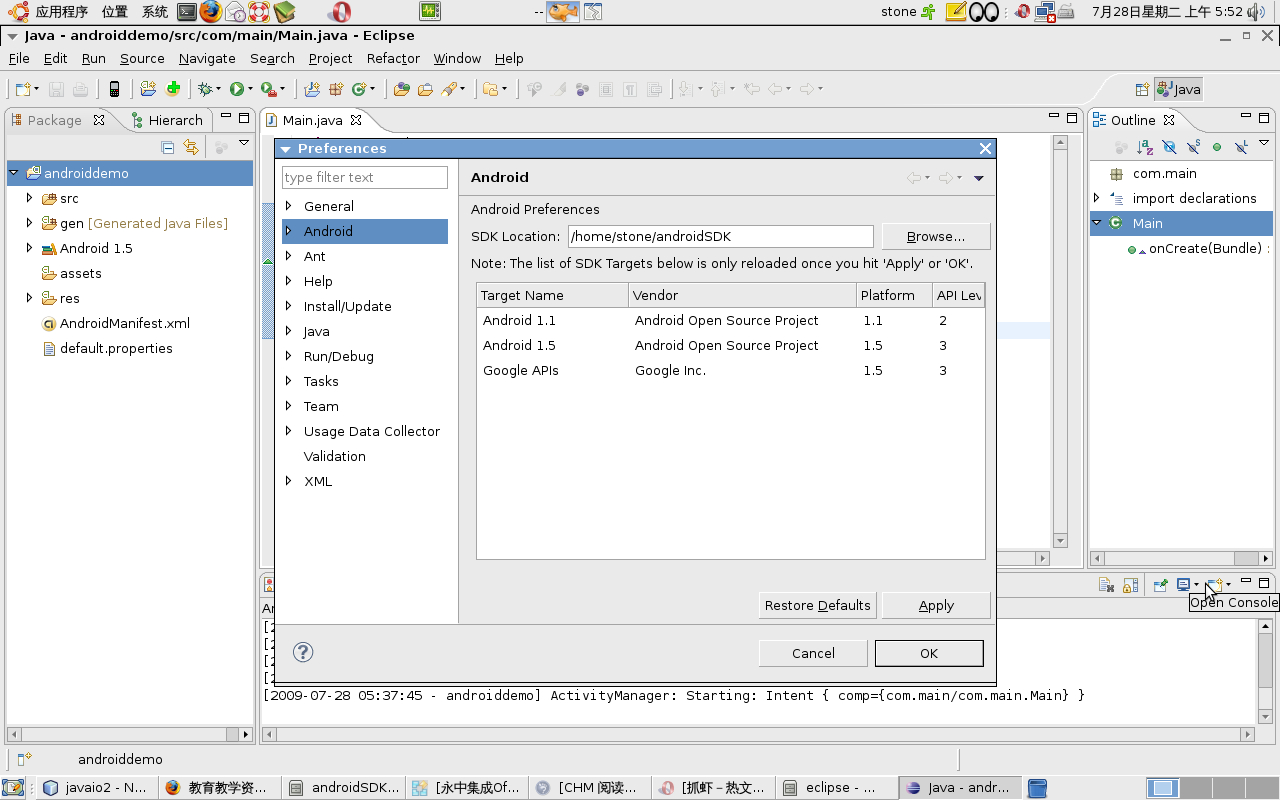Screen dimensions: 1280x800
Task: Click the green Run button icon
Action: pyautogui.click(x=237, y=89)
